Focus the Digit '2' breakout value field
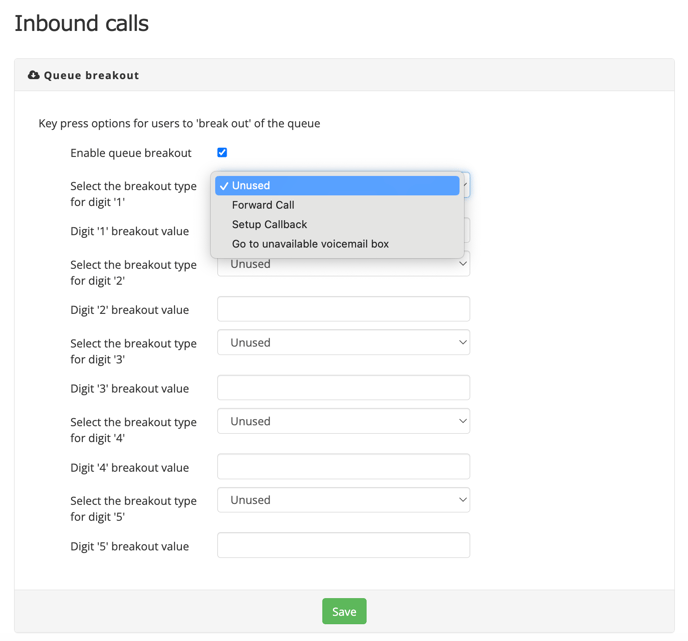The height and width of the screenshot is (641, 688). [344, 309]
